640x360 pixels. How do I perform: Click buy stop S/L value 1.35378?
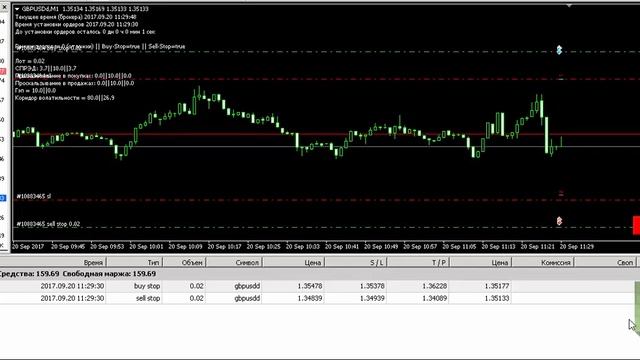(x=372, y=286)
